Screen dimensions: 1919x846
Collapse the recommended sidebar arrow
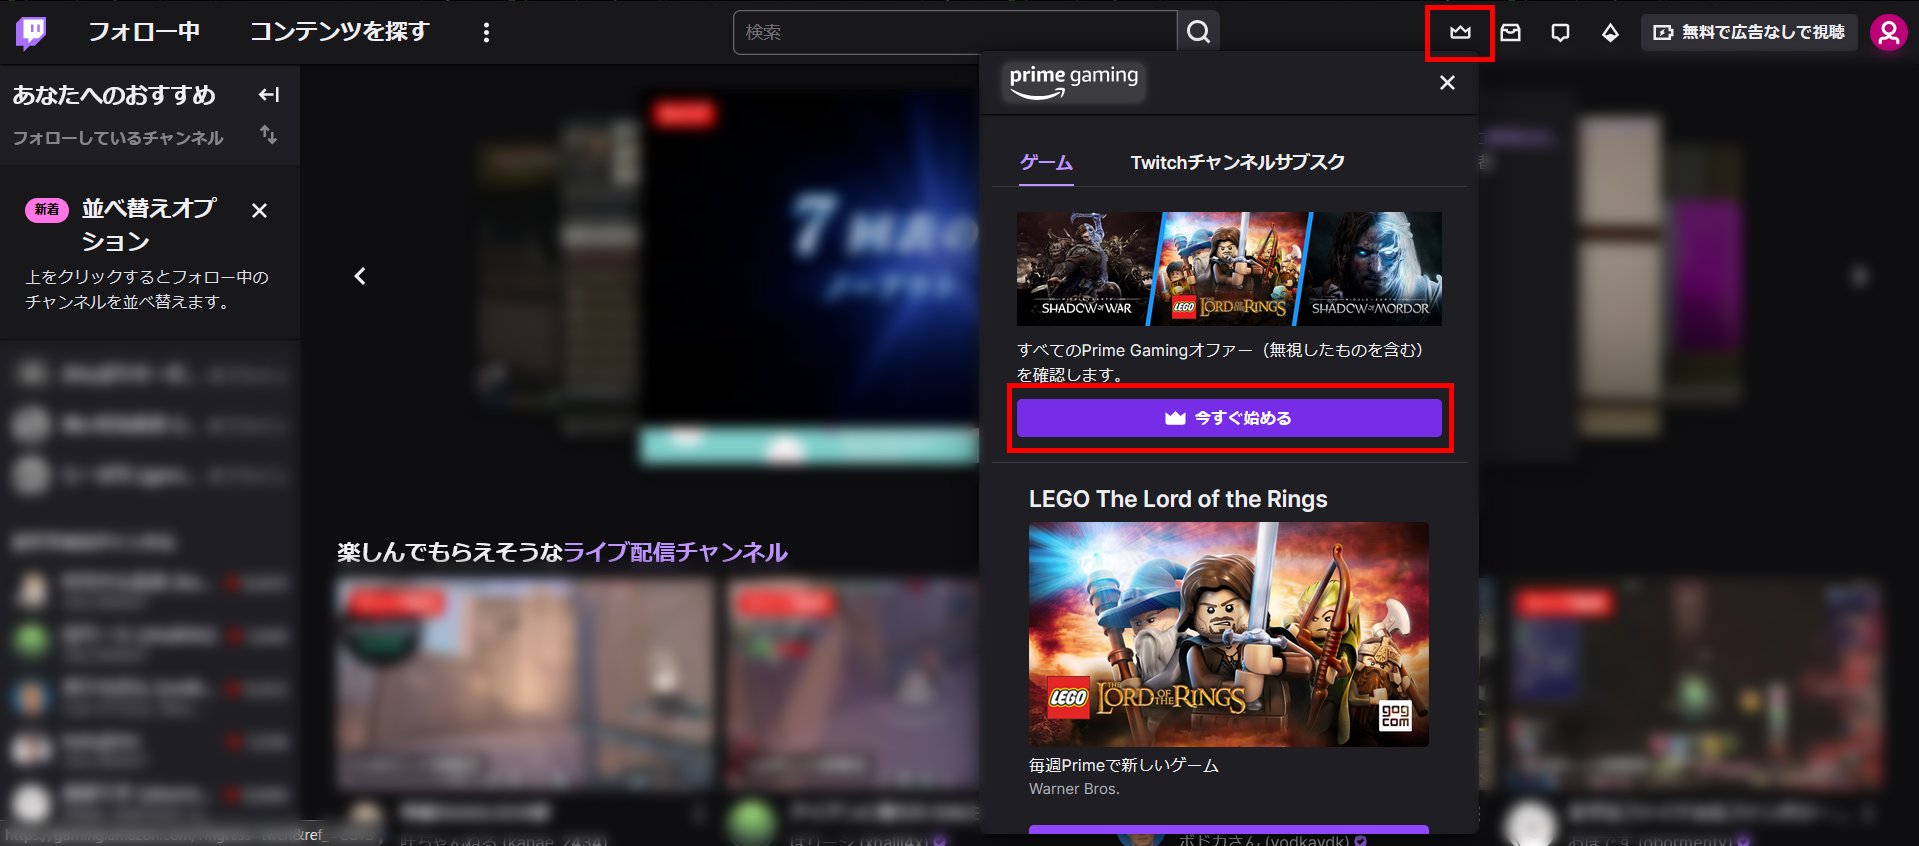coord(269,95)
